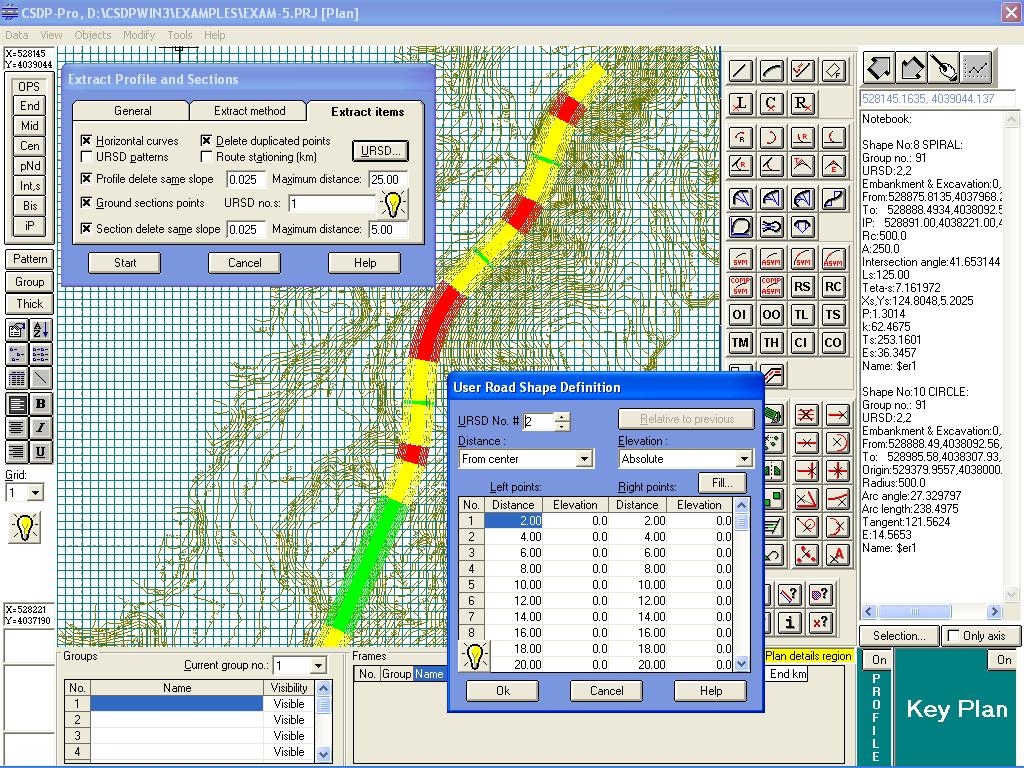Confirm with Ok in User Road Shape Definition
Viewport: 1024px width, 768px height.
coord(503,691)
